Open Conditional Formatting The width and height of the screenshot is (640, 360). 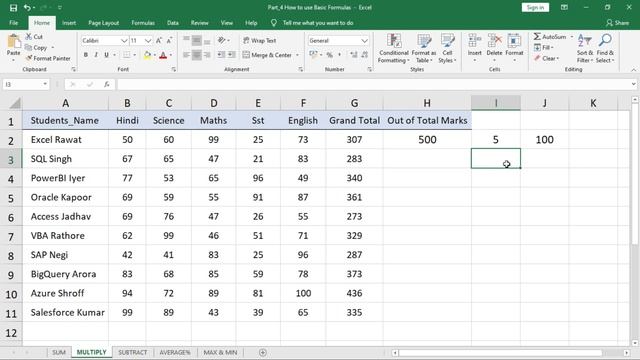click(393, 49)
